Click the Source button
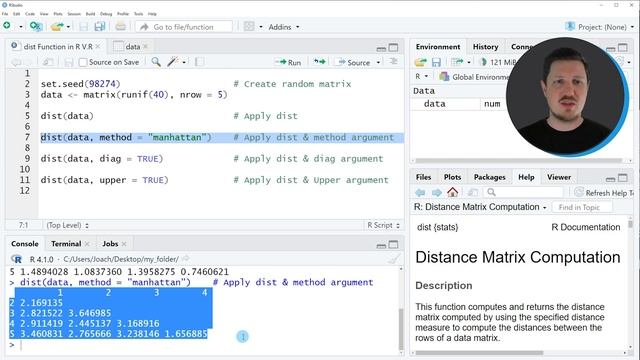 [353, 62]
